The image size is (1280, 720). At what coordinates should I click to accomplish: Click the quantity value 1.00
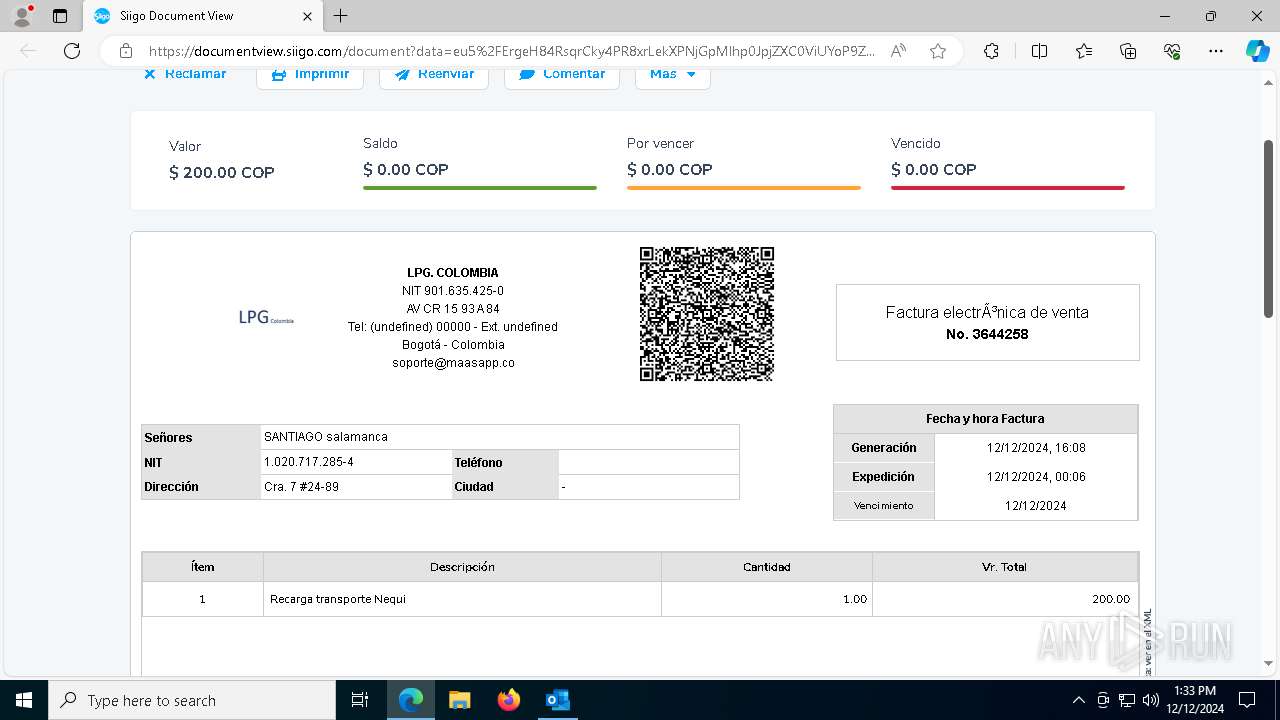click(855, 599)
